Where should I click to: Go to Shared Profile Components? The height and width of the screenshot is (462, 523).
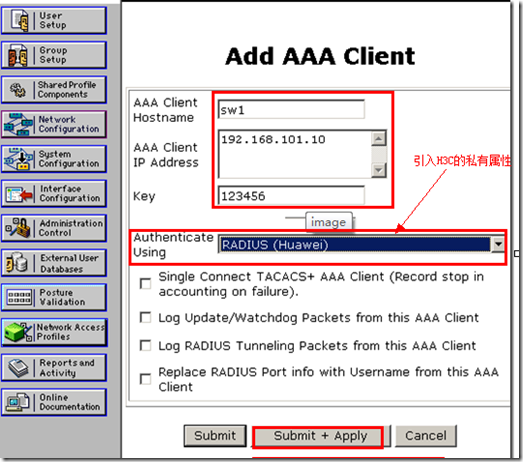pyautogui.click(x=54, y=90)
